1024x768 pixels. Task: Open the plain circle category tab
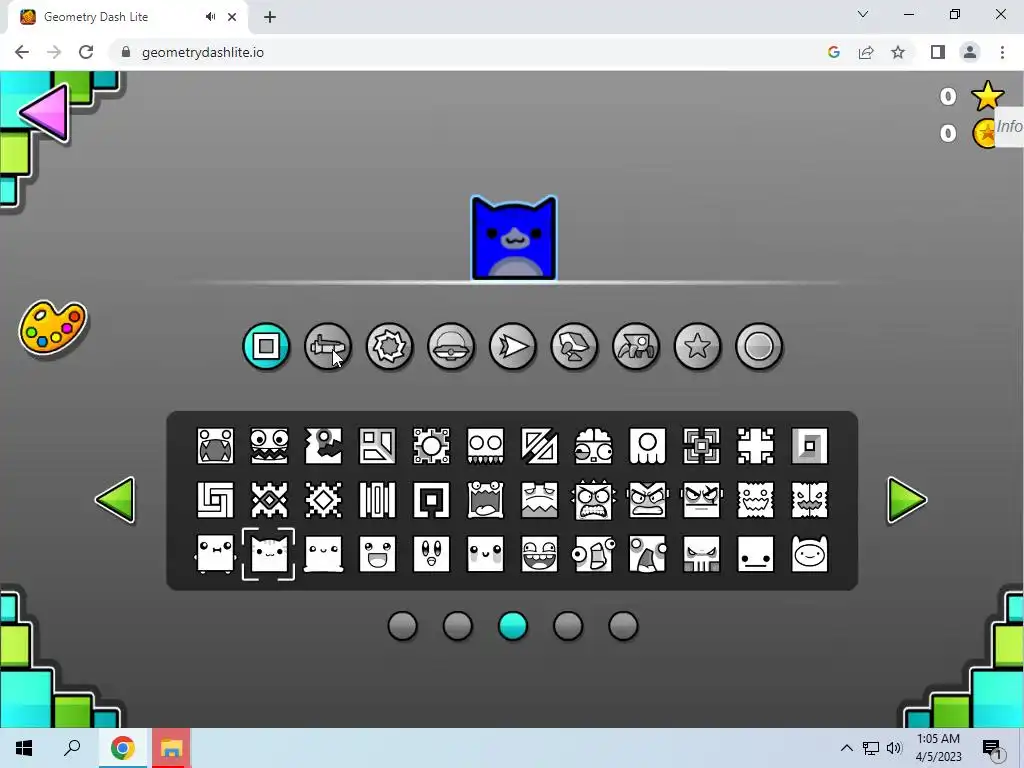[759, 346]
